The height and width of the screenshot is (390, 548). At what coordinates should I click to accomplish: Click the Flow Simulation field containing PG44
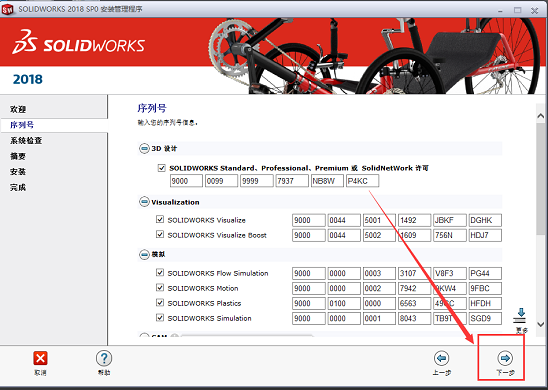click(x=485, y=273)
